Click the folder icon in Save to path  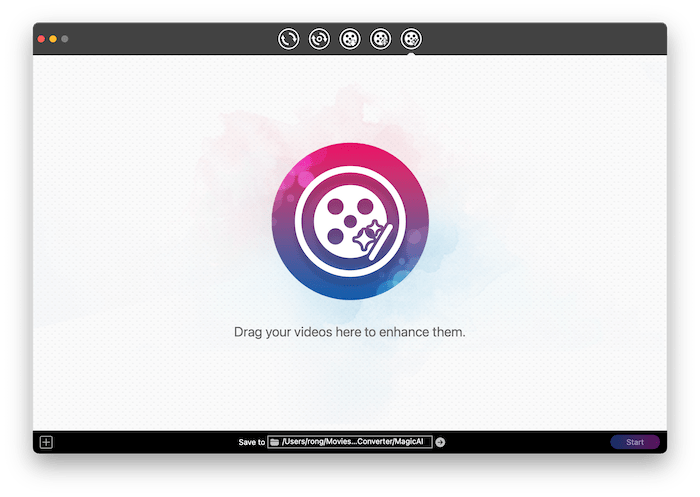point(275,442)
